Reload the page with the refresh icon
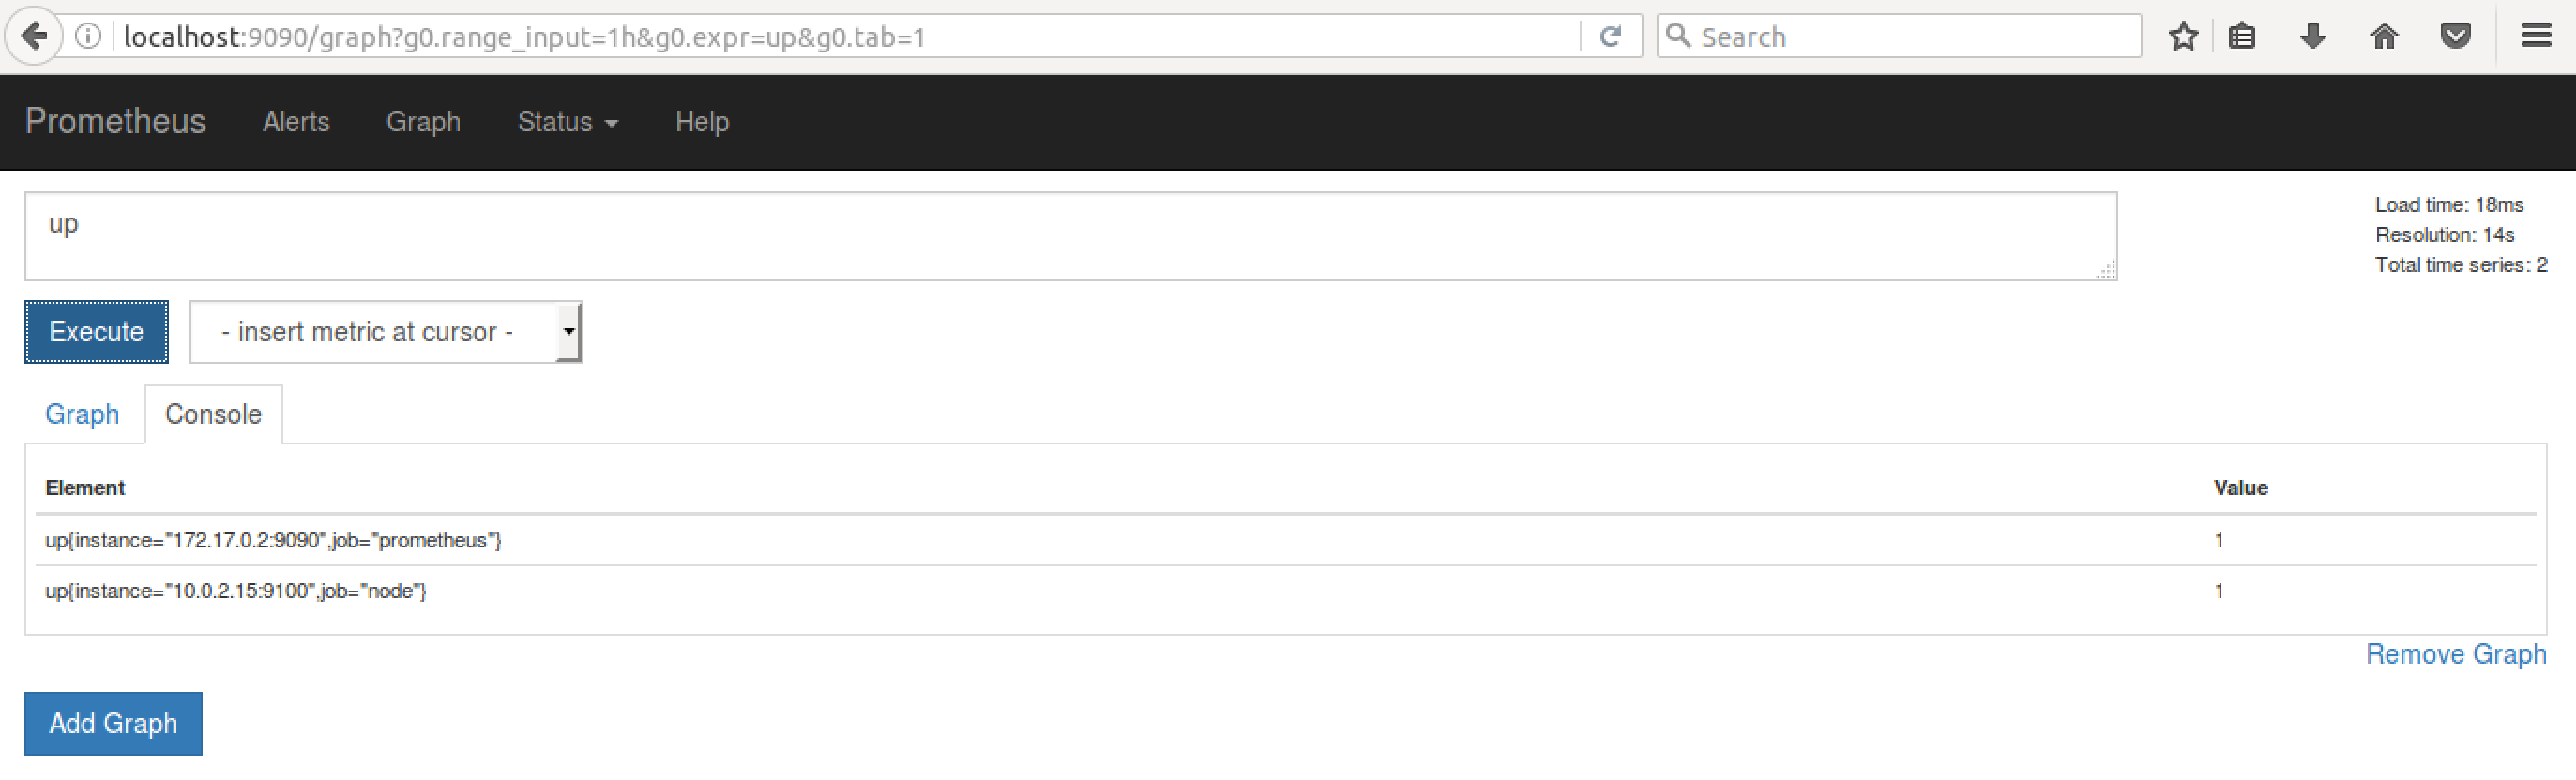The width and height of the screenshot is (2576, 780). (x=1610, y=37)
